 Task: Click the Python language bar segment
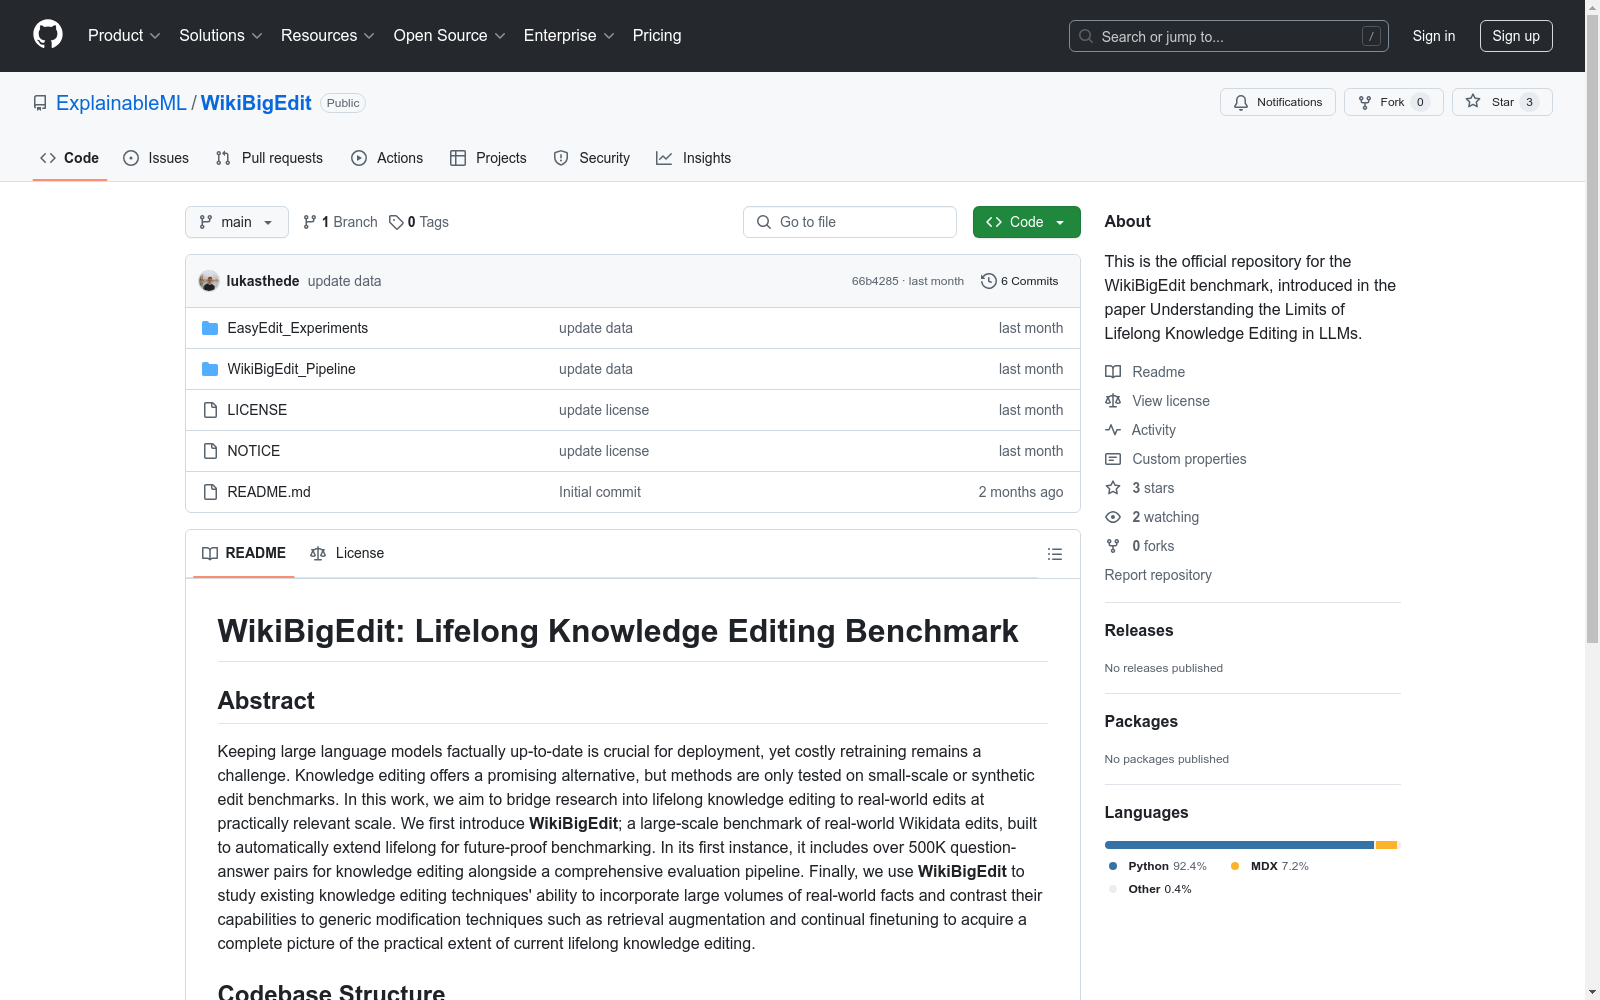point(1239,845)
